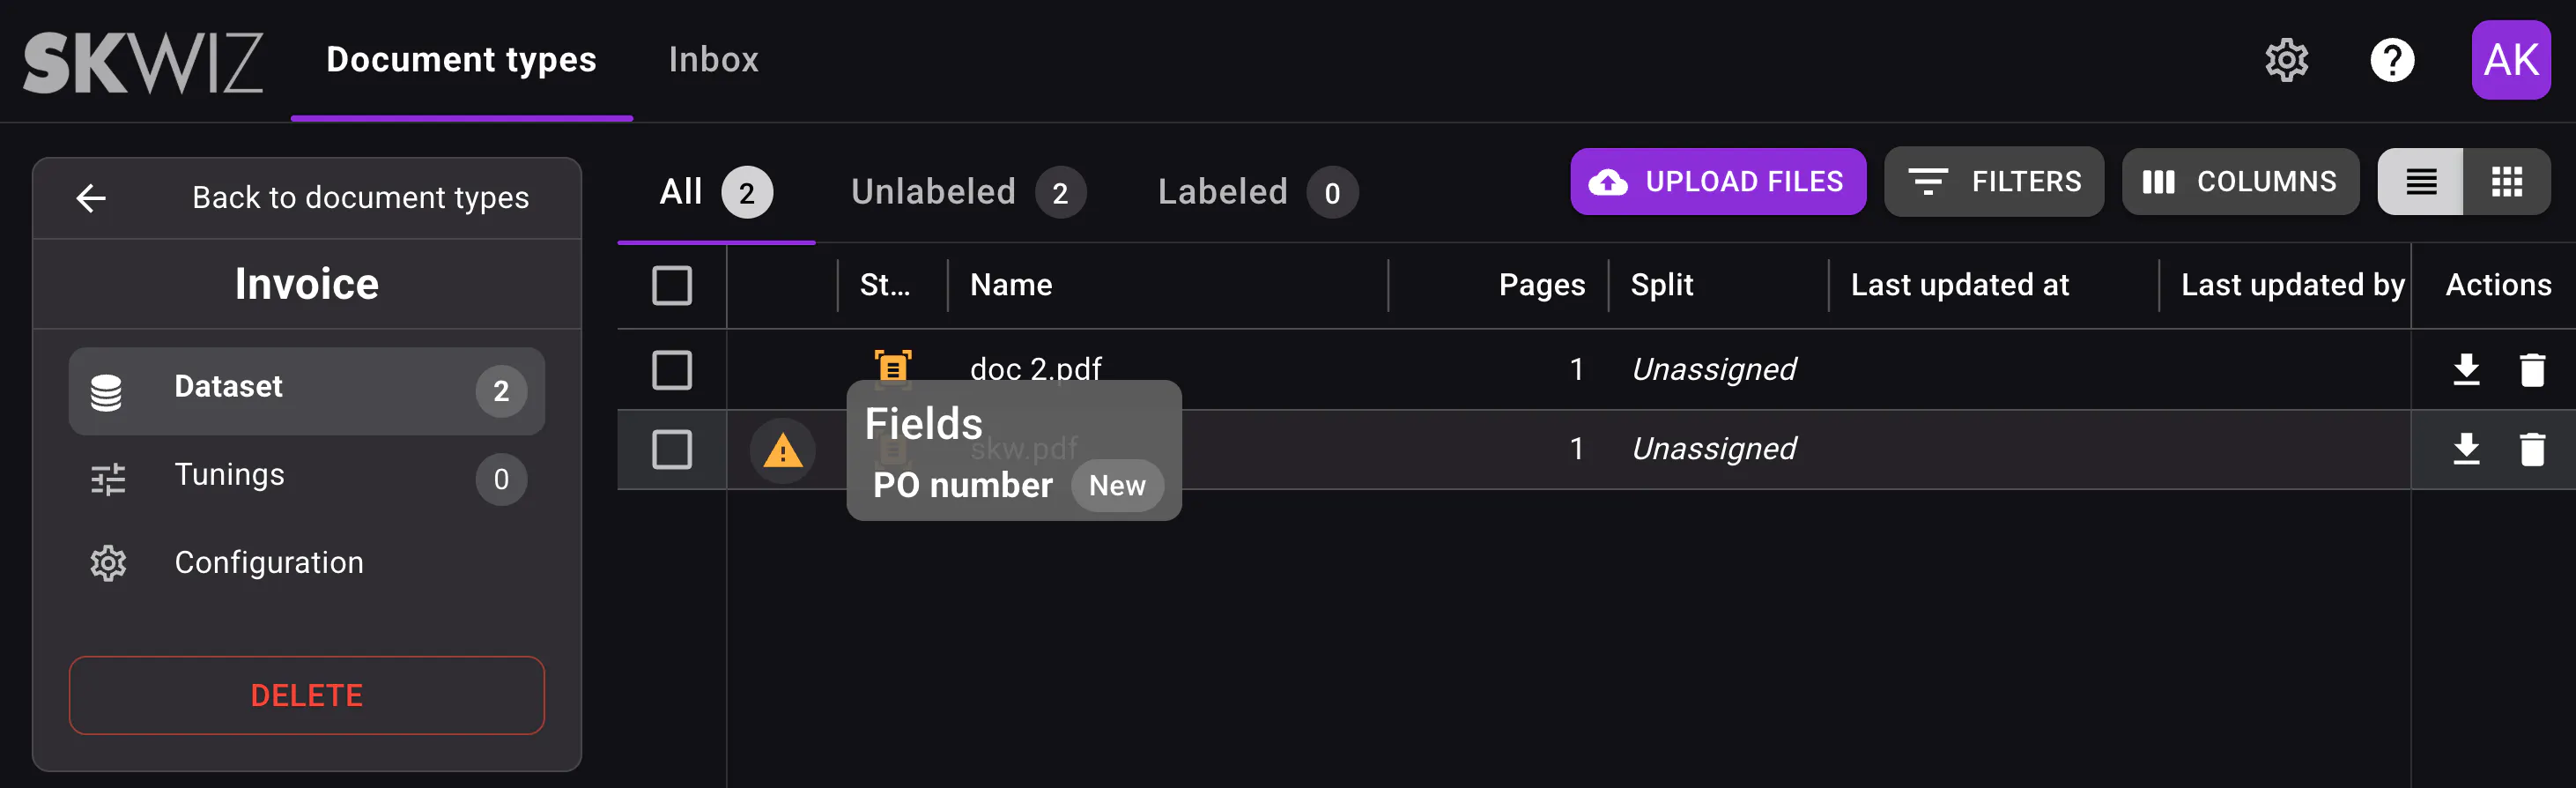Viewport: 2576px width, 788px height.
Task: Open the FILTERS panel
Action: pos(1994,181)
